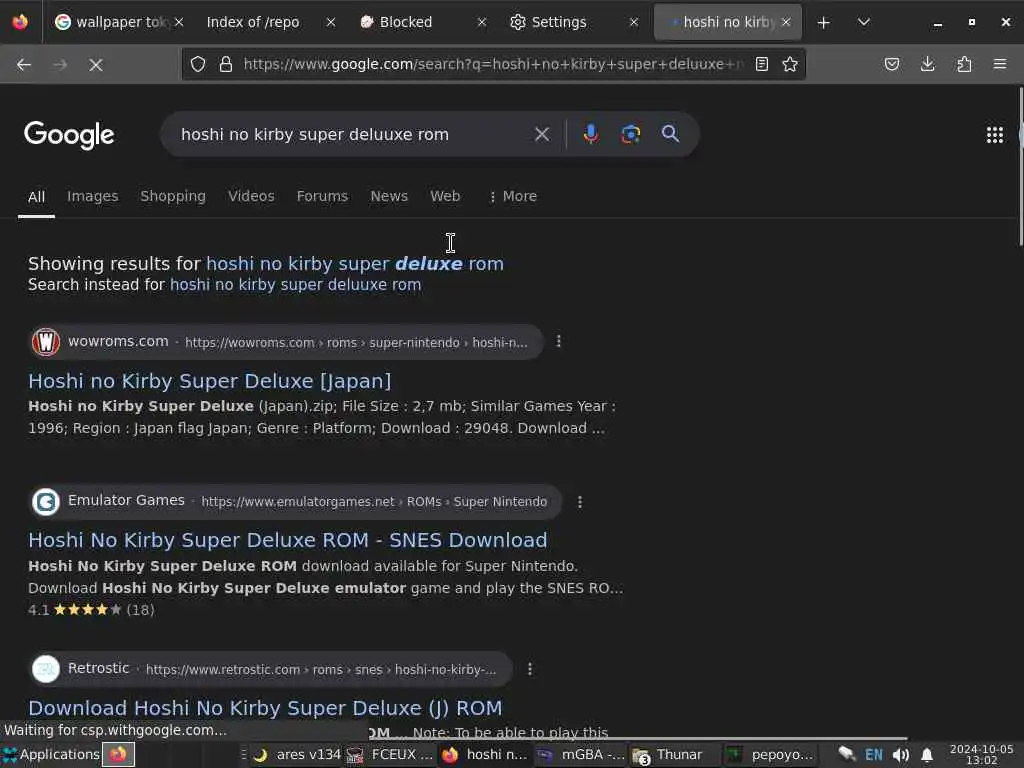The image size is (1024, 768).
Task: Switch to pepoyo terminal taskbar window
Action: [771, 754]
